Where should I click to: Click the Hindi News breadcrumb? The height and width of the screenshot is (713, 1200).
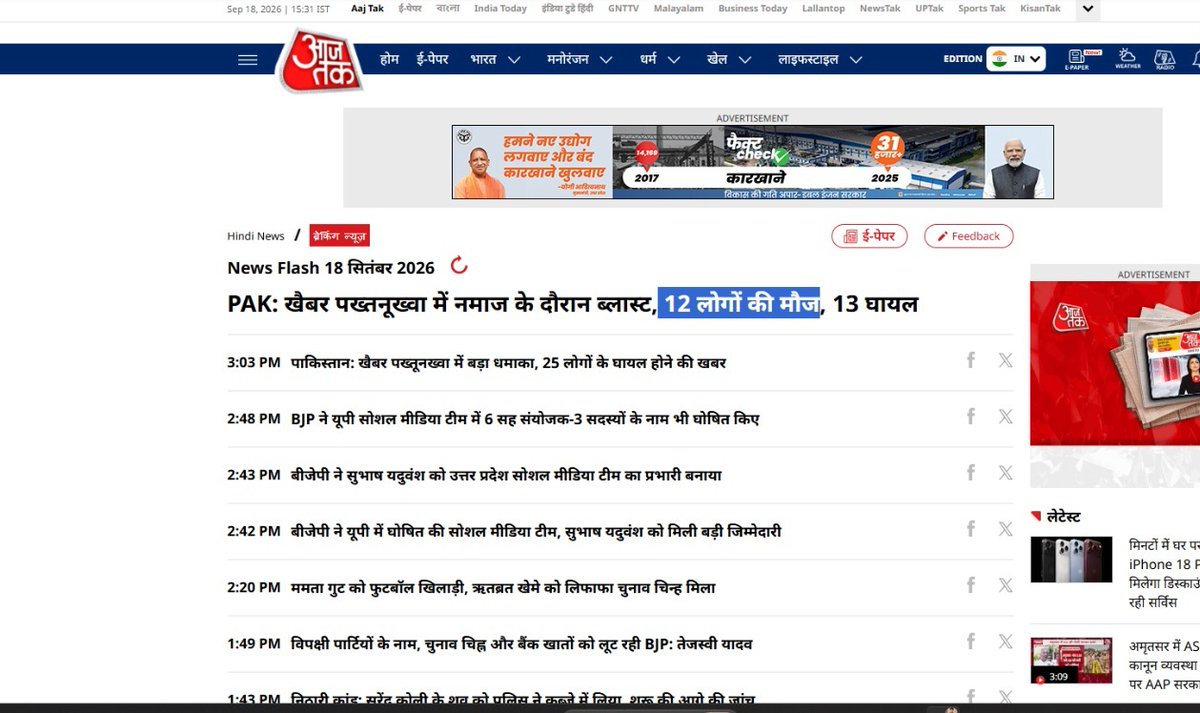point(256,236)
